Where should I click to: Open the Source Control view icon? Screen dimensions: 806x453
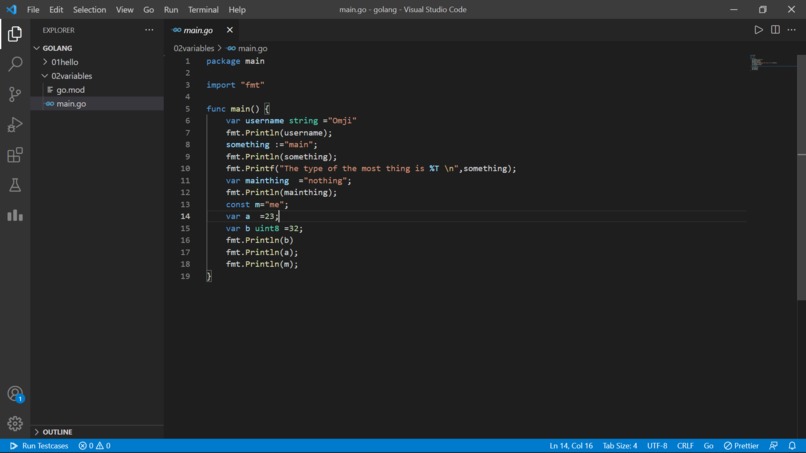(x=15, y=94)
